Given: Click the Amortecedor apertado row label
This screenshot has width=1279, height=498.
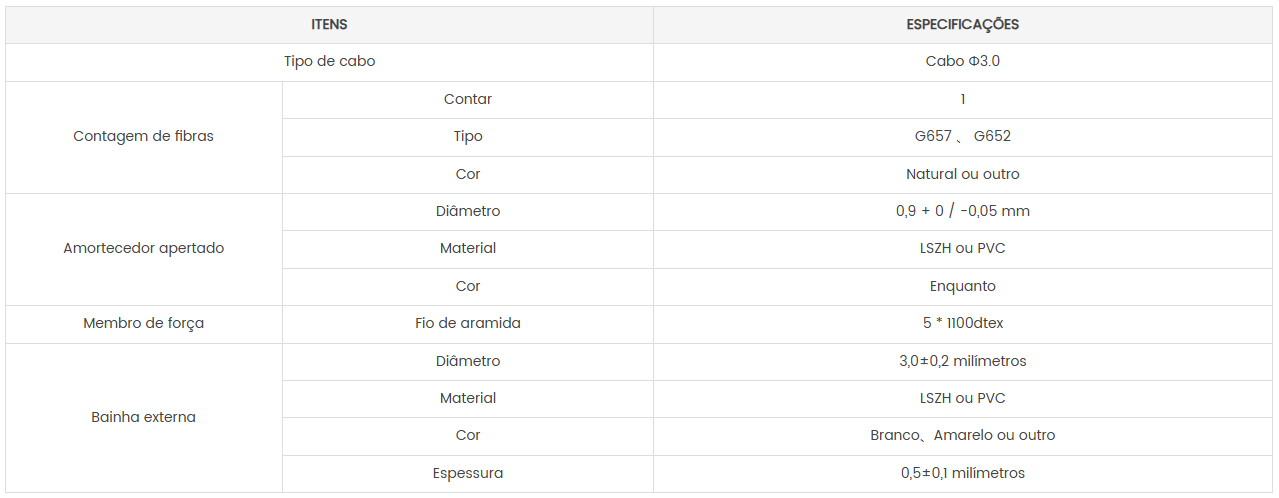Looking at the screenshot, I should [143, 248].
